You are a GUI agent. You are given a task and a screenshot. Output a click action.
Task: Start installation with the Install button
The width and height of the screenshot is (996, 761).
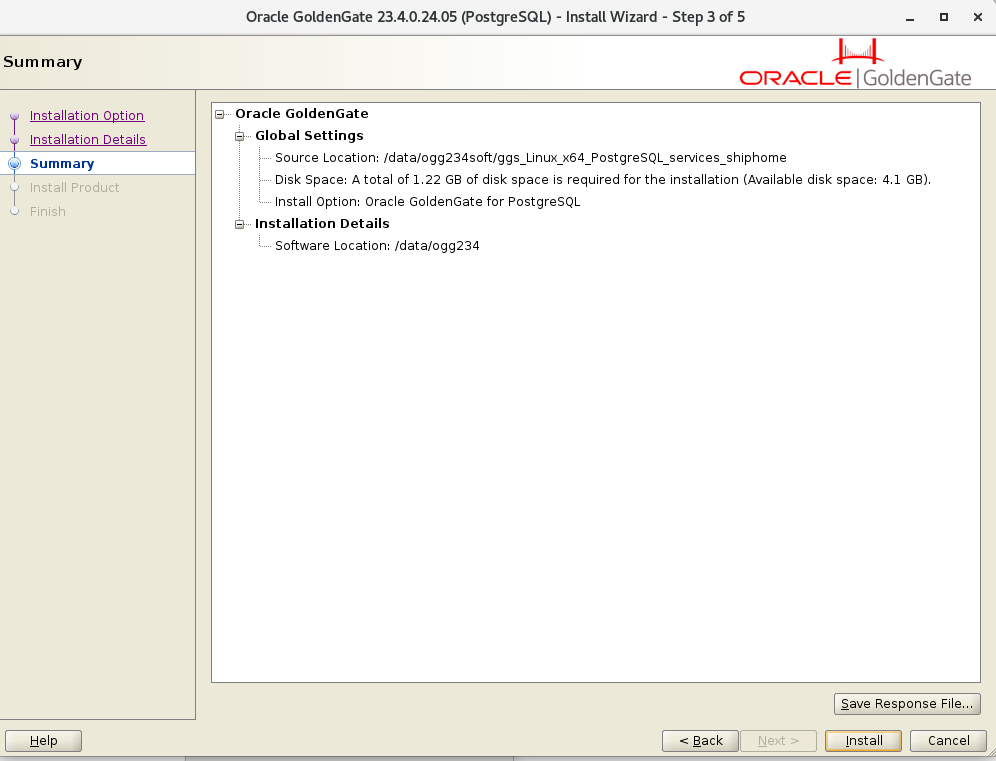tap(863, 741)
